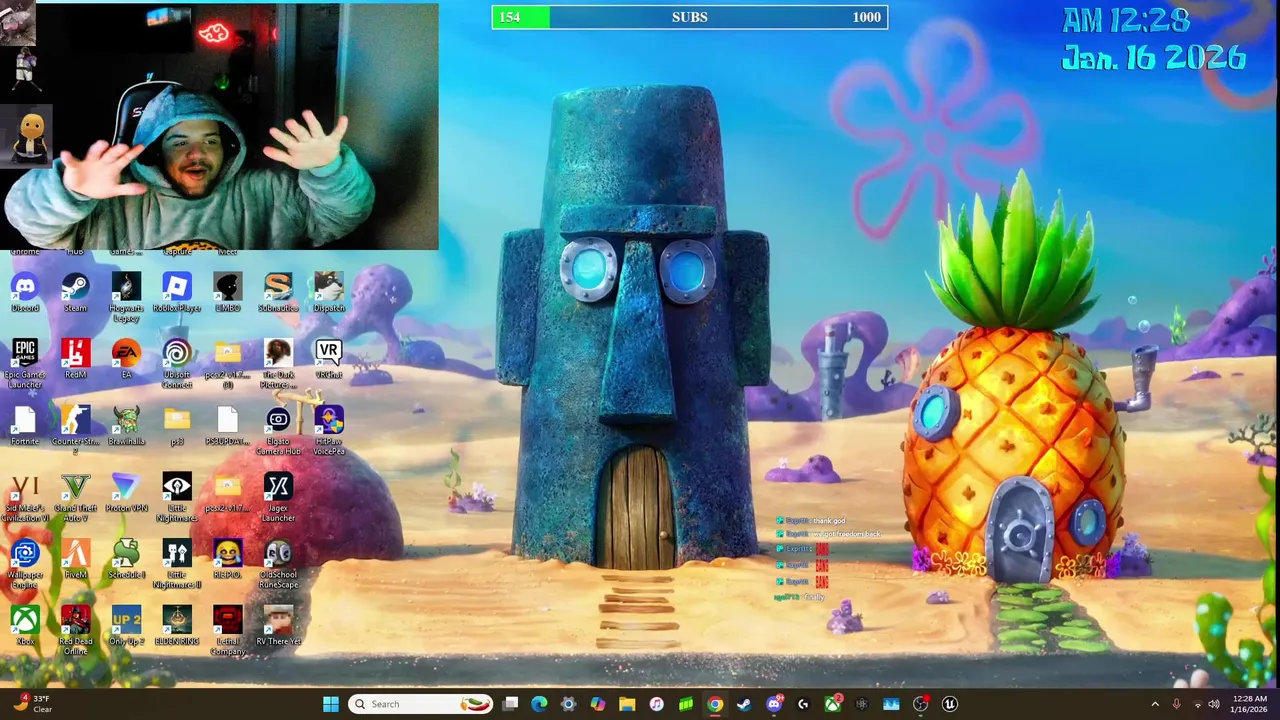Viewport: 1280px width, 720px height.
Task: Select the Xbox desktop shortcut
Action: click(x=25, y=625)
